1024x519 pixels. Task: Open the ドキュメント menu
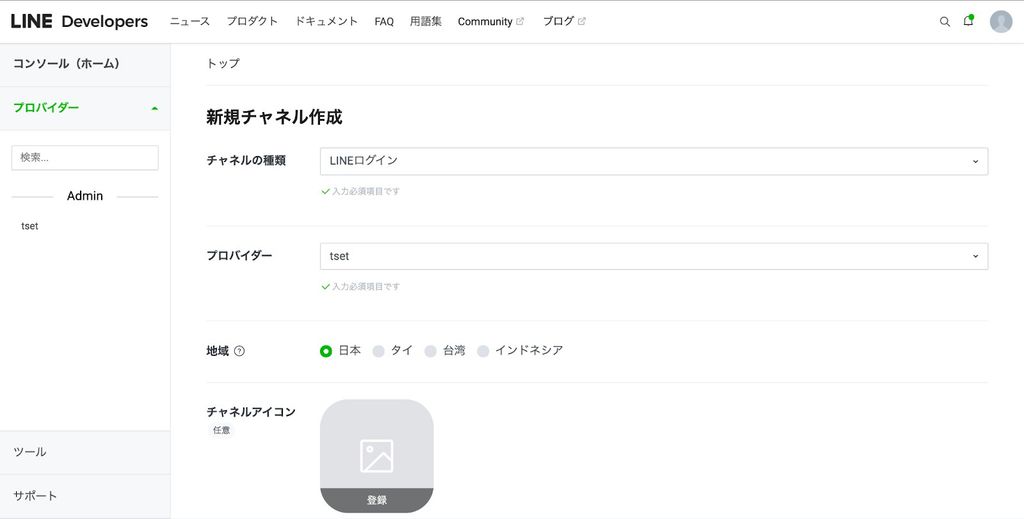(x=327, y=22)
